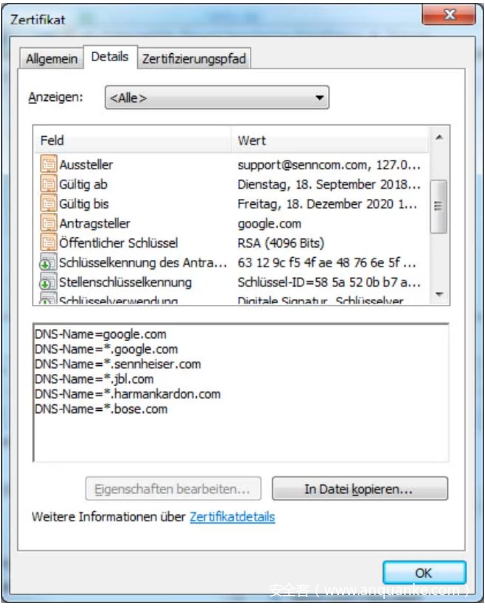Screen dimensions: 485x609
Task: Select the Gültig bis field icon
Action: pos(49,204)
